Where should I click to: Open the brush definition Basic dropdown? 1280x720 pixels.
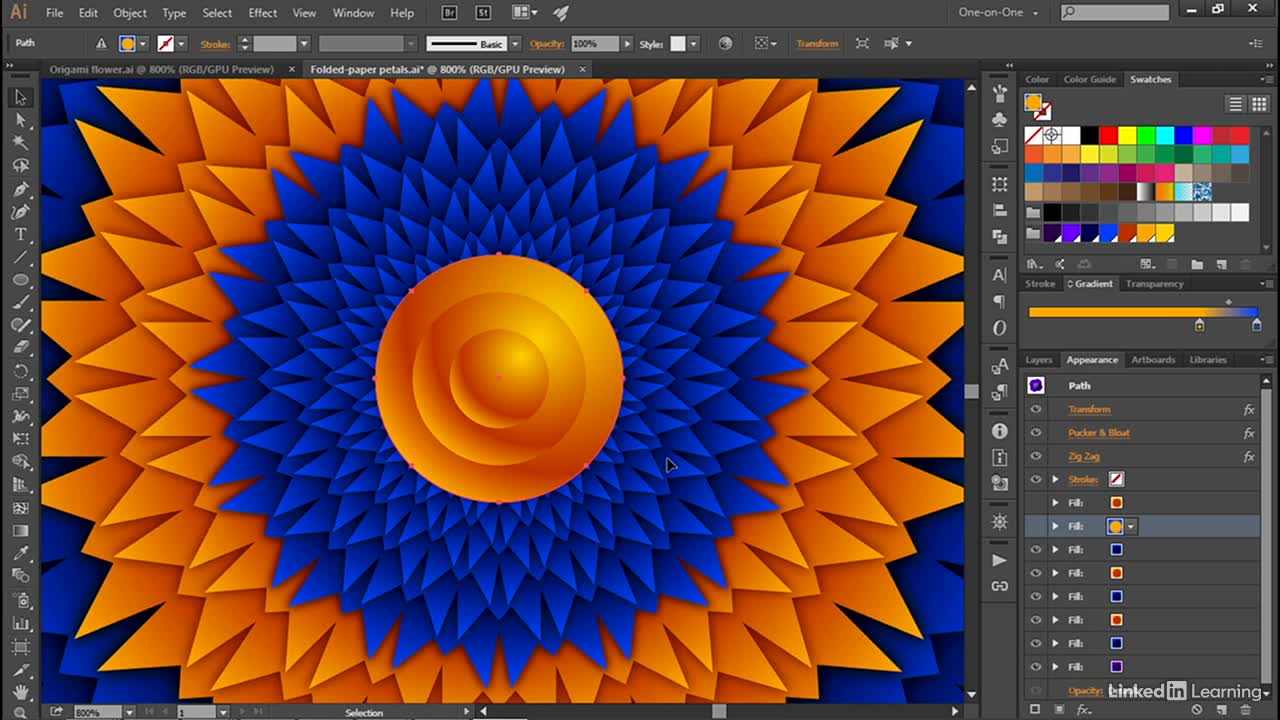(x=515, y=44)
